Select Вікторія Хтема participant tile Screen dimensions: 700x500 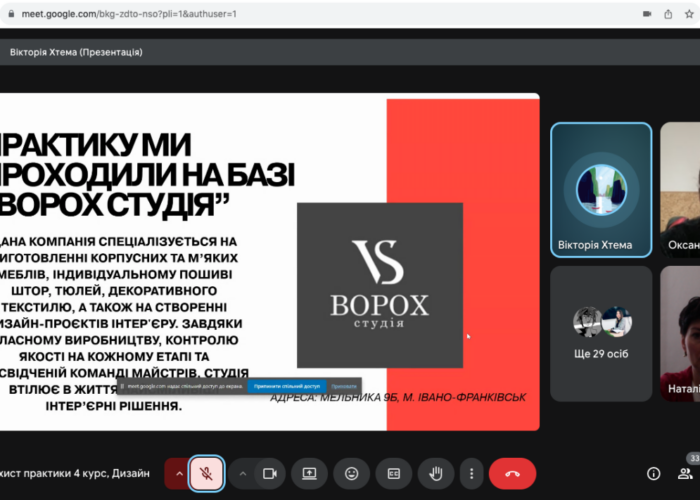(601, 190)
